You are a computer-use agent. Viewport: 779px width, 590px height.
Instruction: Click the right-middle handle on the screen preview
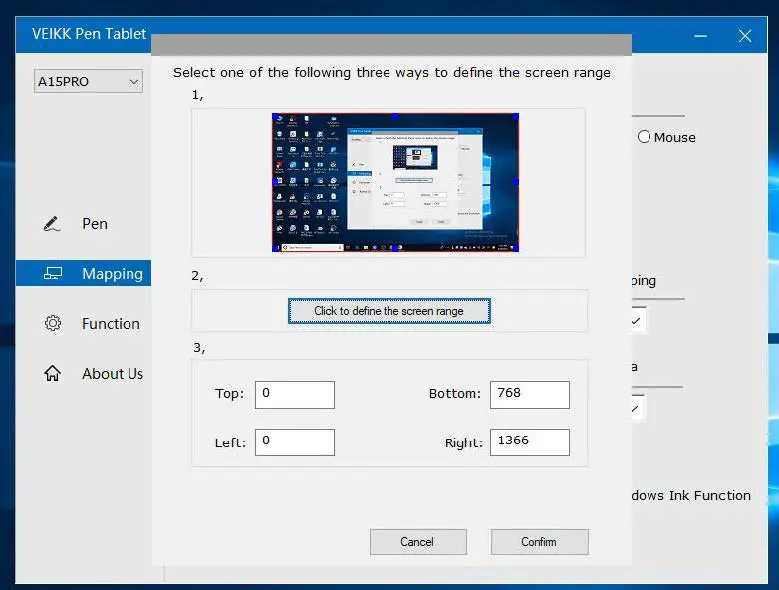tap(518, 181)
